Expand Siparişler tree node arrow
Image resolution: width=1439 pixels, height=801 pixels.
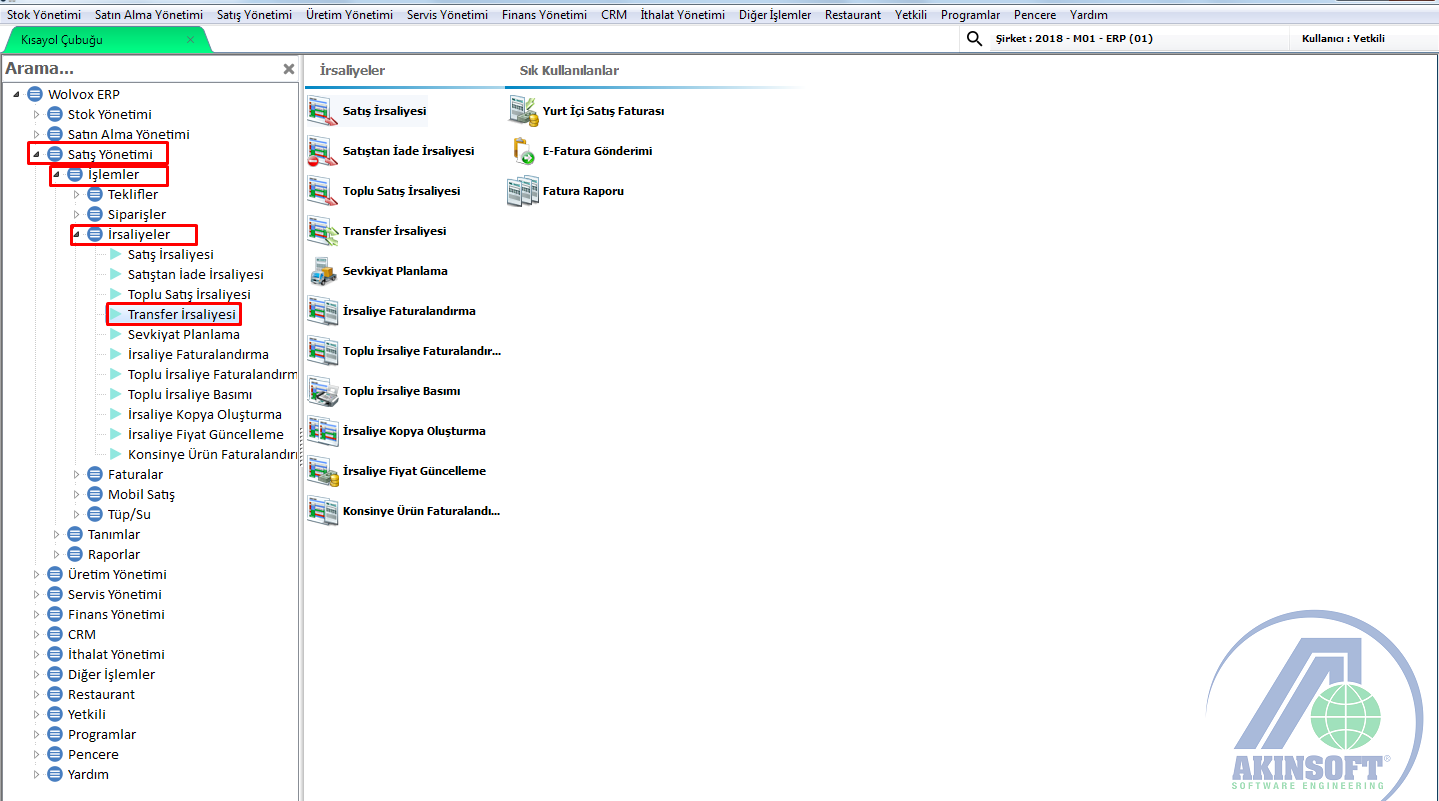76,214
